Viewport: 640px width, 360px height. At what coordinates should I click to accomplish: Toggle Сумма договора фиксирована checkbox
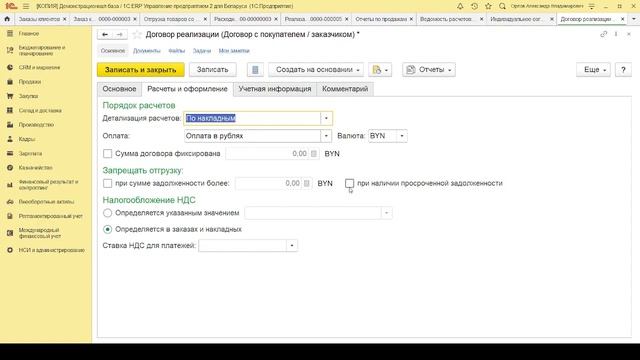[x=107, y=153]
